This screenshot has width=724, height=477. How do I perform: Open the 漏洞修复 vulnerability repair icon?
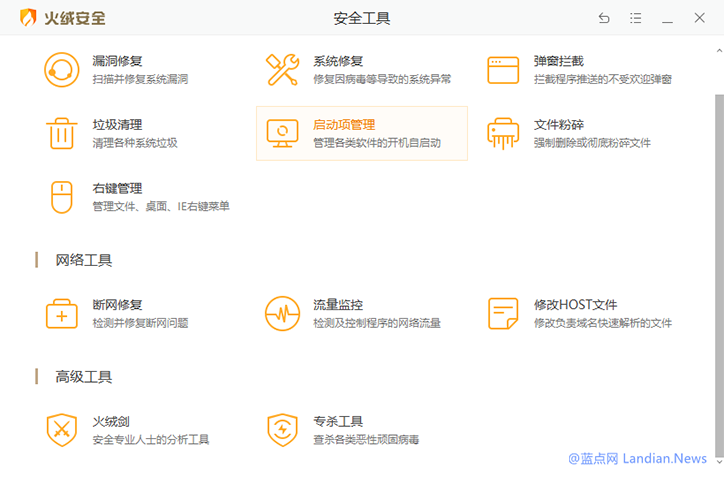(61, 70)
